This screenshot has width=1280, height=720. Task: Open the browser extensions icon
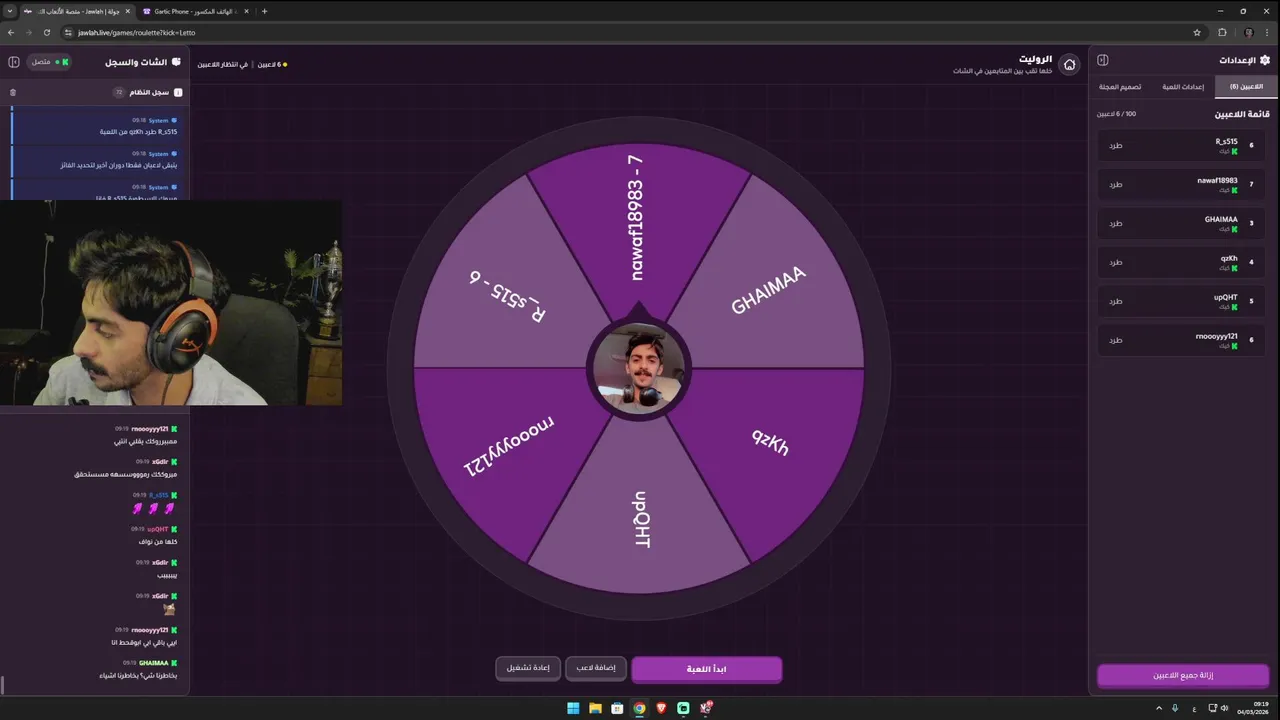point(1222,32)
